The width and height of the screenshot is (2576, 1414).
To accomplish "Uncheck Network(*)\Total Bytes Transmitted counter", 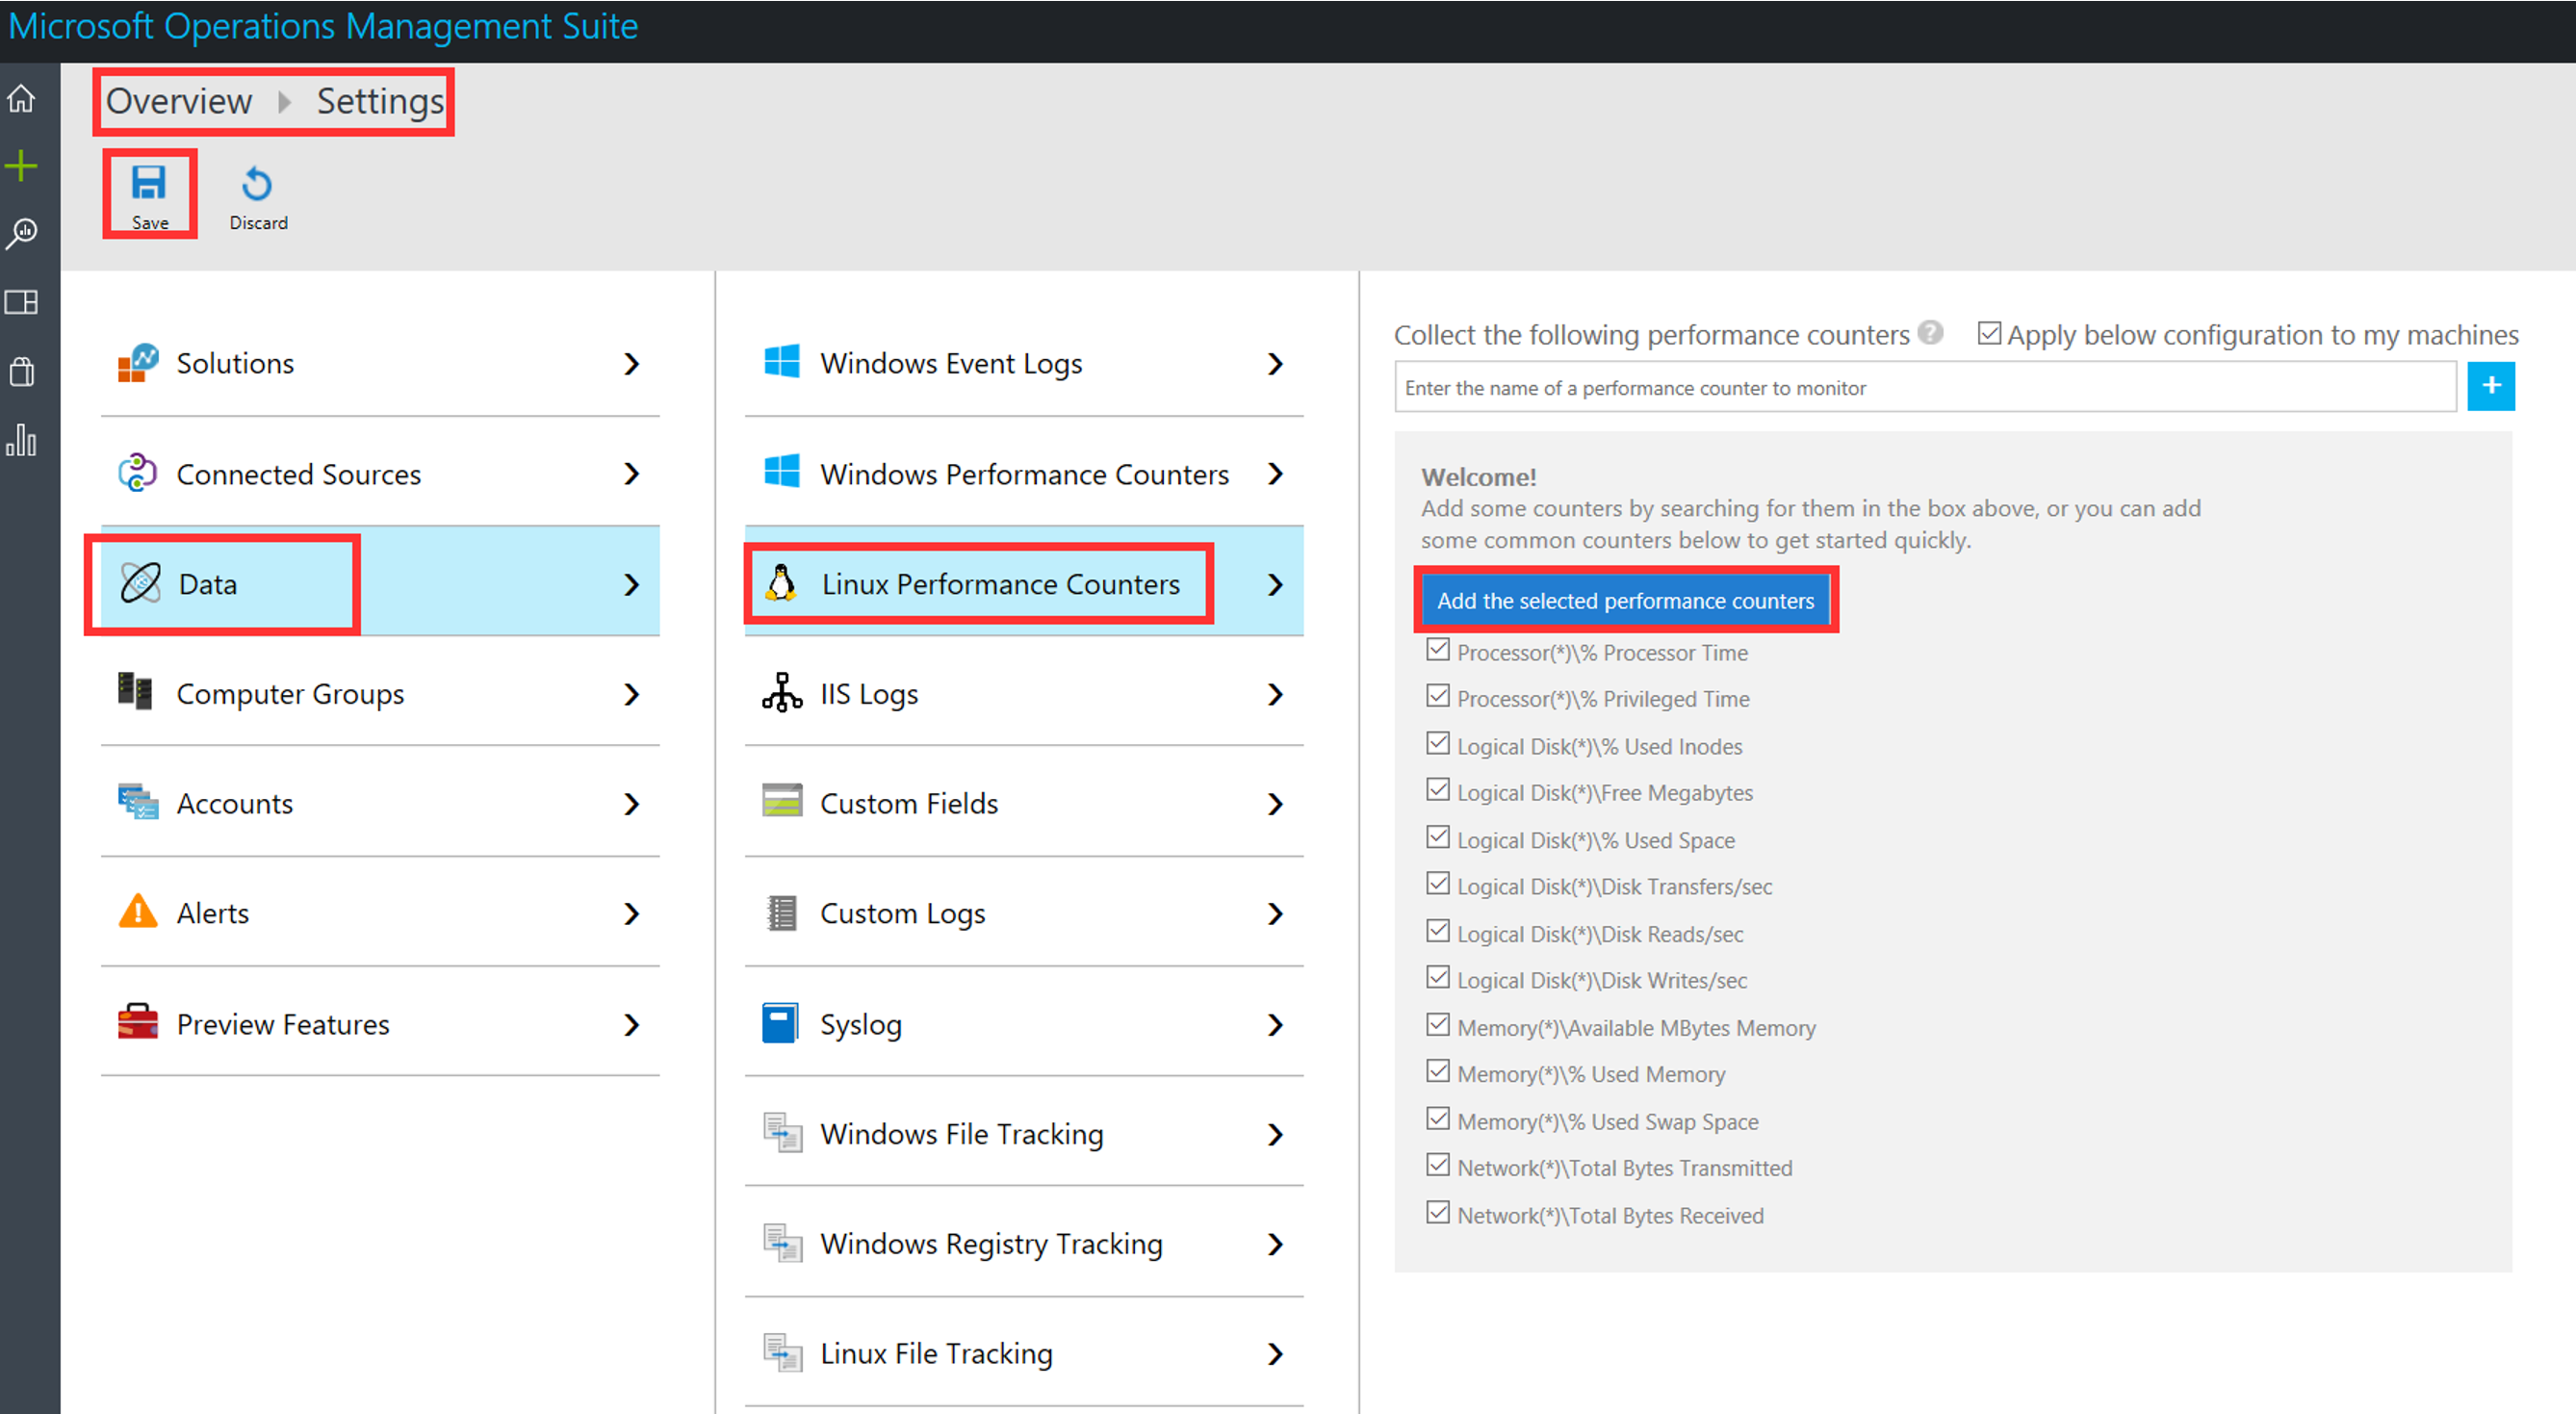I will click(1438, 1166).
